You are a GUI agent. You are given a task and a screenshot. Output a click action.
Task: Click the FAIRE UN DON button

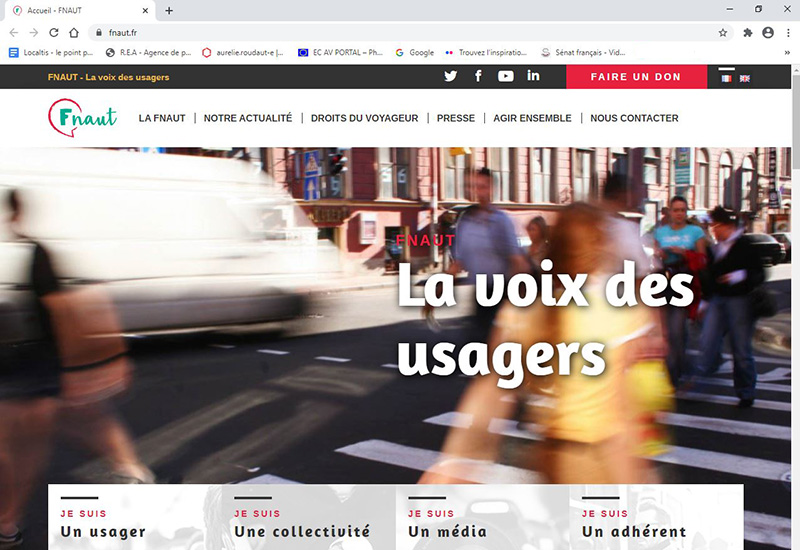(636, 77)
